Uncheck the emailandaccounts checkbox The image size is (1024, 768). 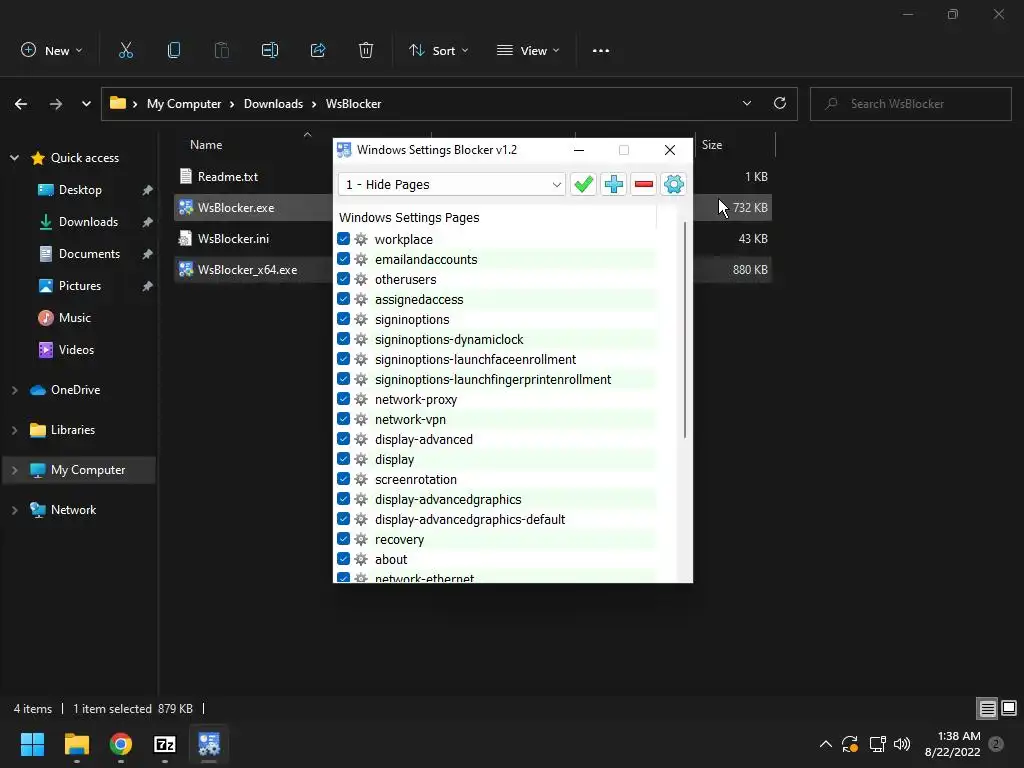[x=344, y=259]
